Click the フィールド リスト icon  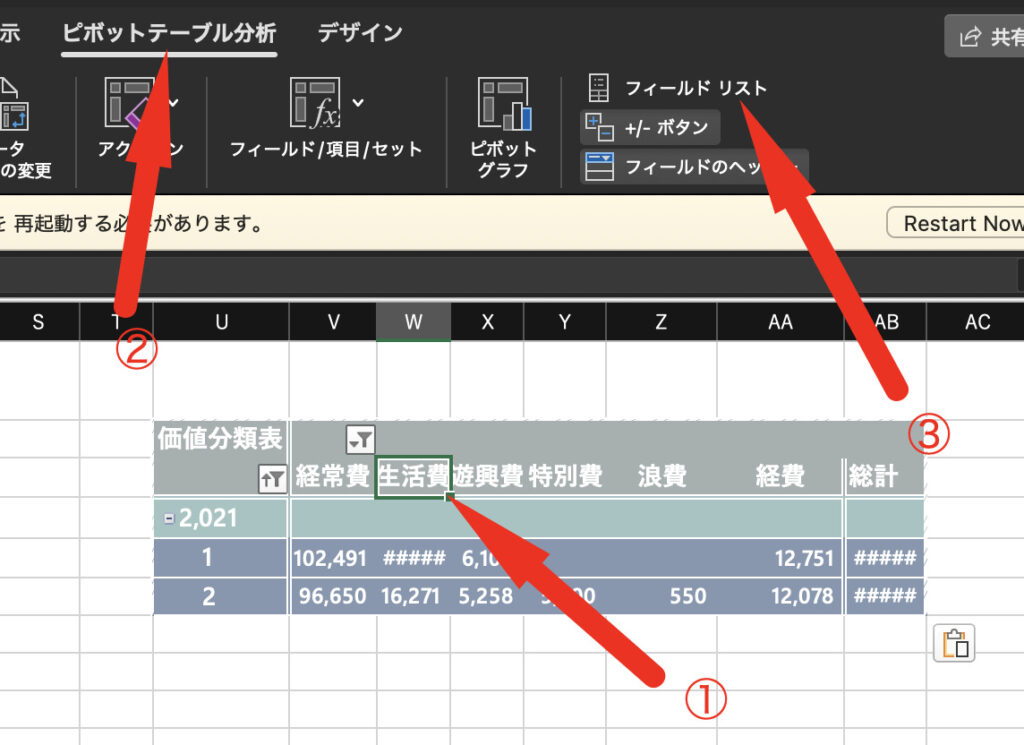(x=598, y=88)
